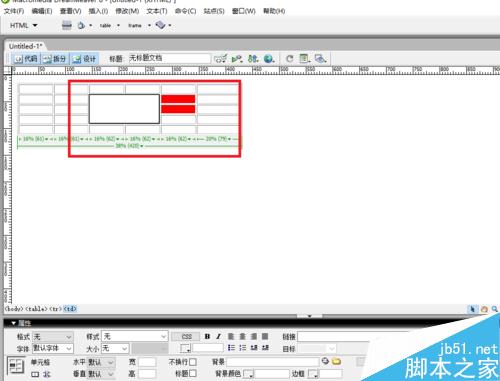Align text left
The image size is (500, 381).
pos(231,336)
